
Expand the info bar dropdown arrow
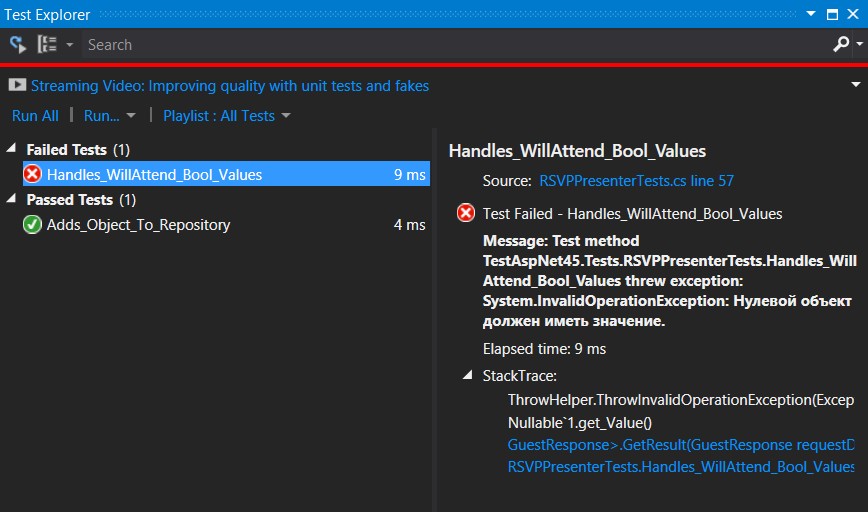[855, 85]
